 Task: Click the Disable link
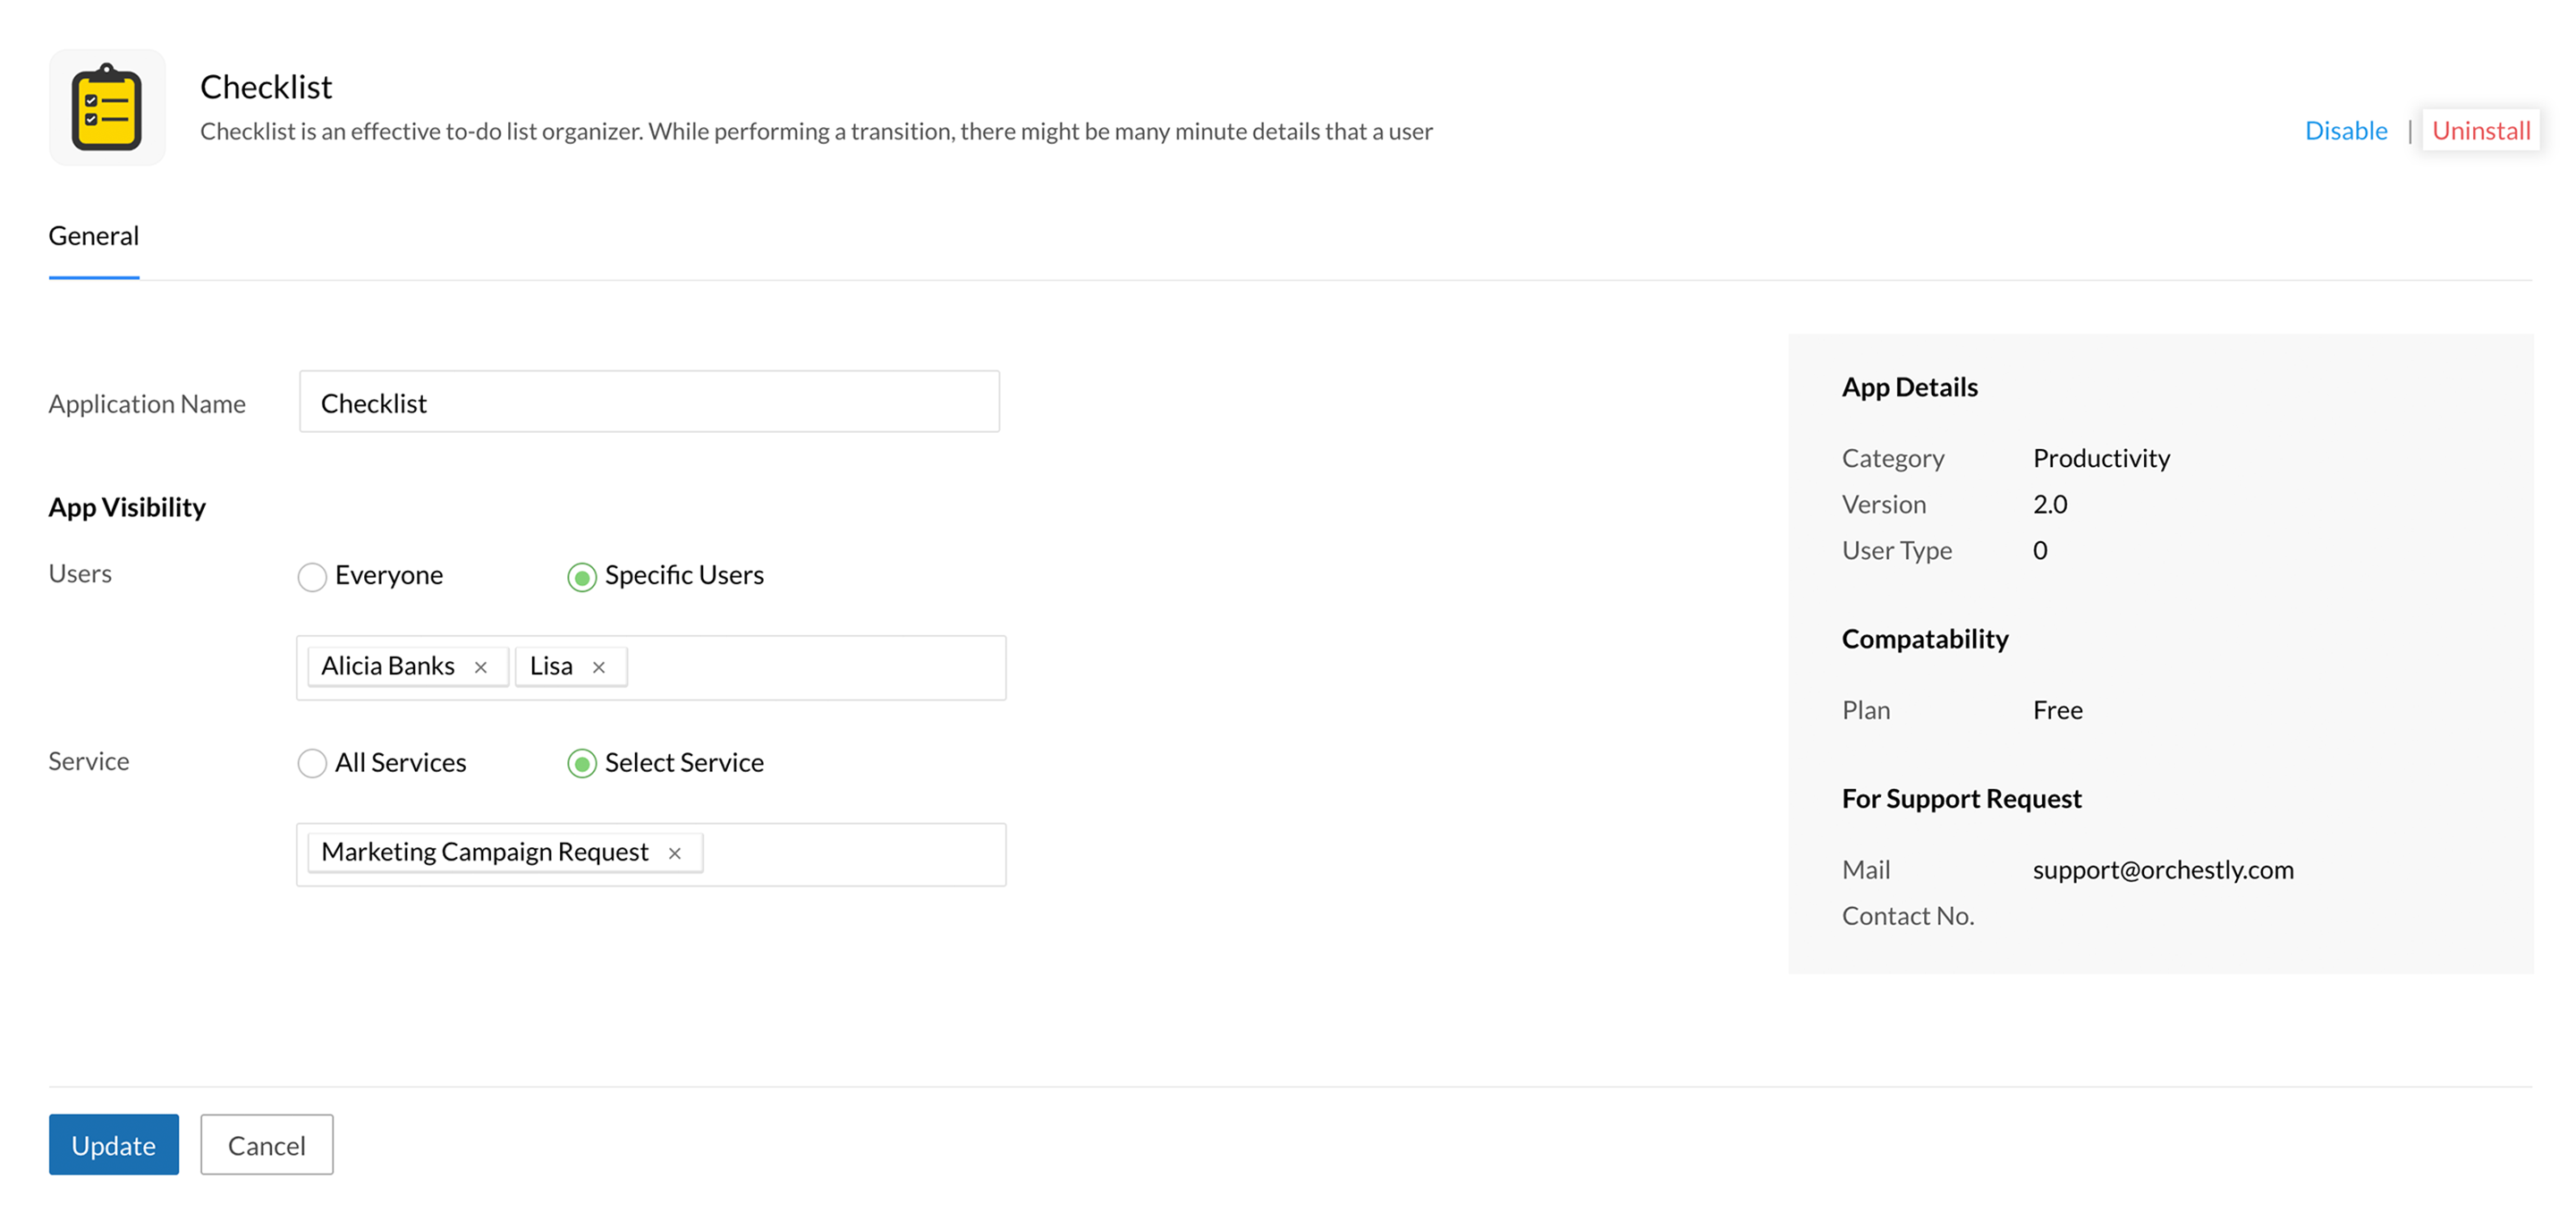(2345, 130)
